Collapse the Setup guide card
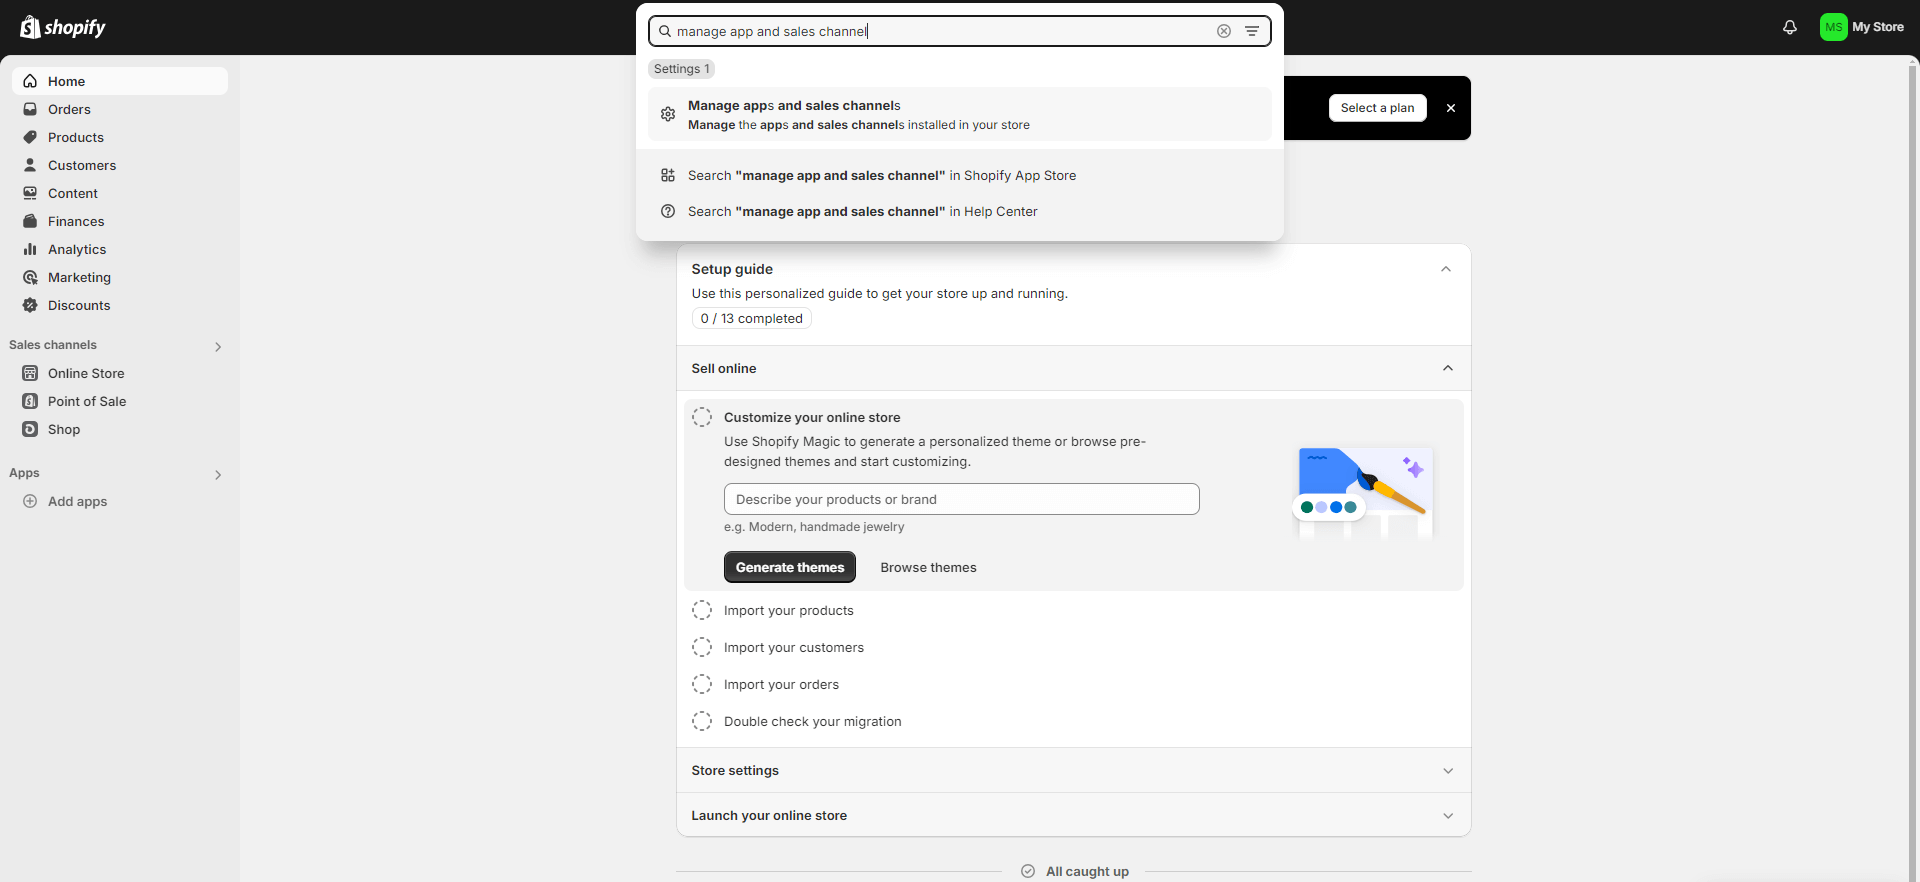The image size is (1920, 882). coord(1446,269)
